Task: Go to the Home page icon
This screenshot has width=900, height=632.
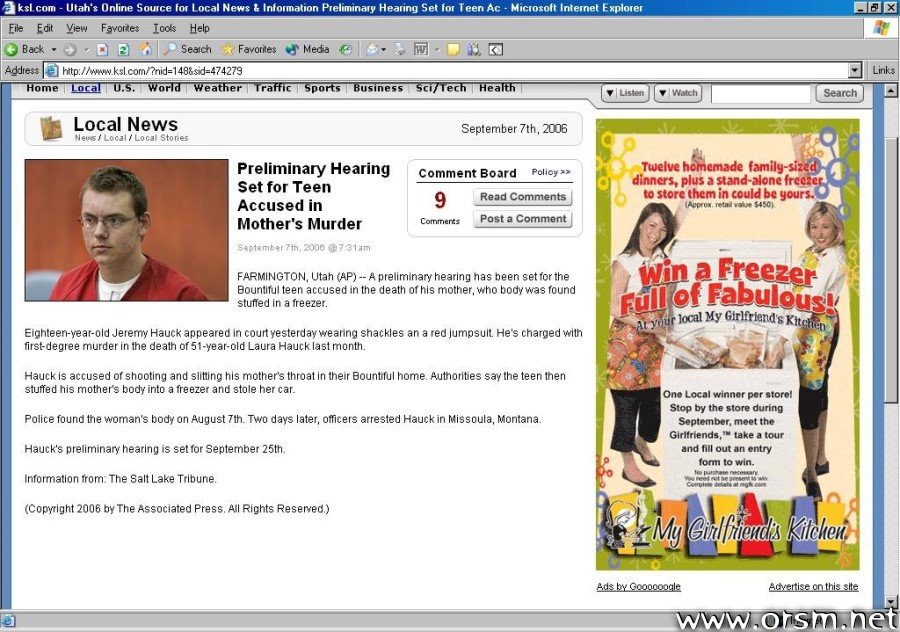Action: [x=146, y=49]
